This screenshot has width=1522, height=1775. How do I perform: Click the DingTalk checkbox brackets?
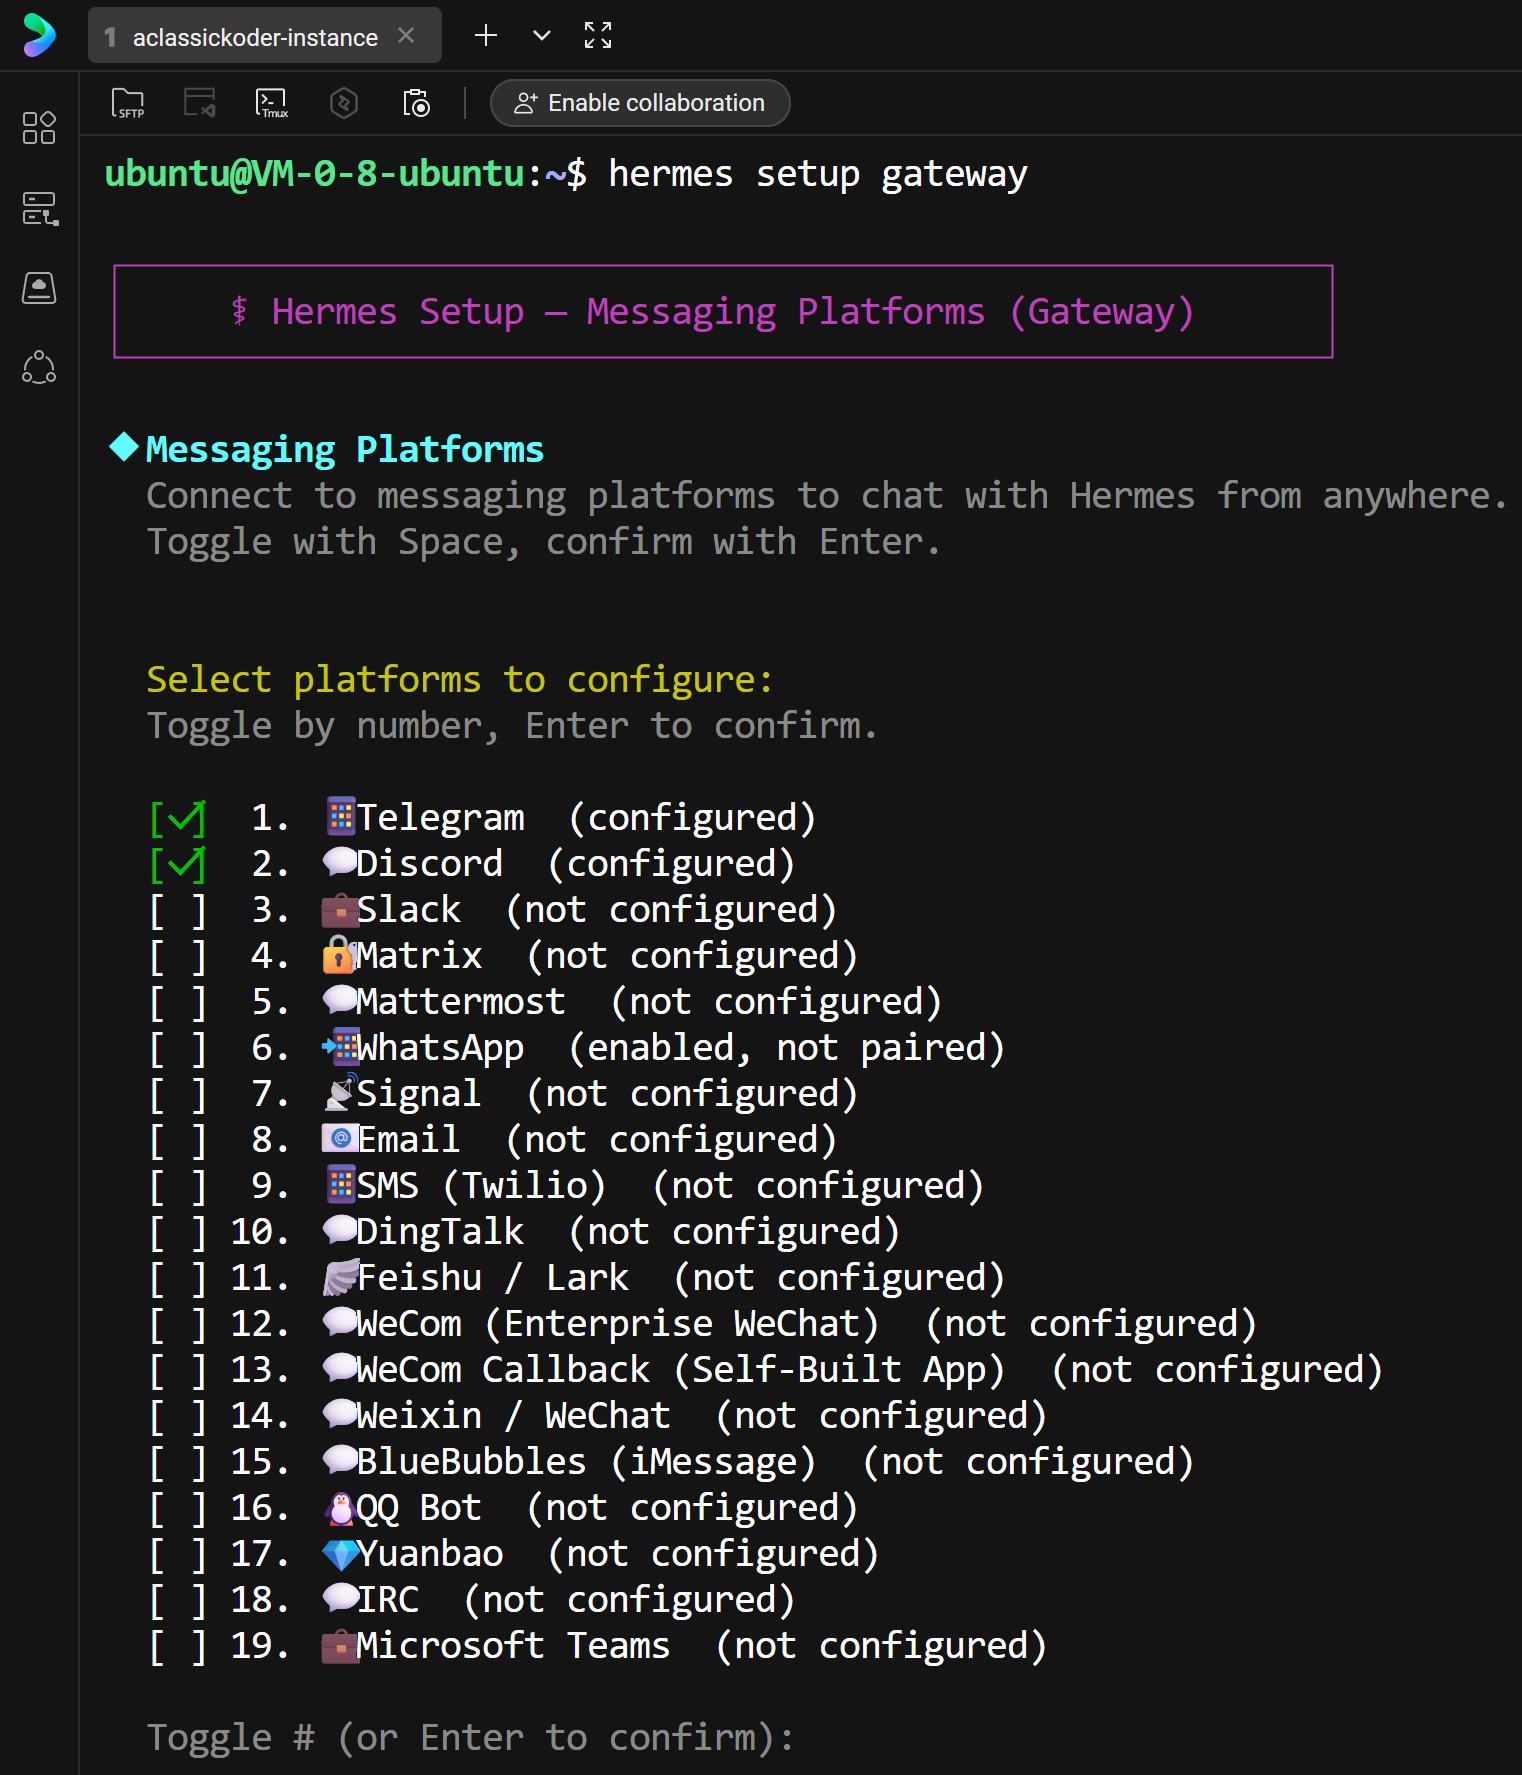tap(178, 1232)
